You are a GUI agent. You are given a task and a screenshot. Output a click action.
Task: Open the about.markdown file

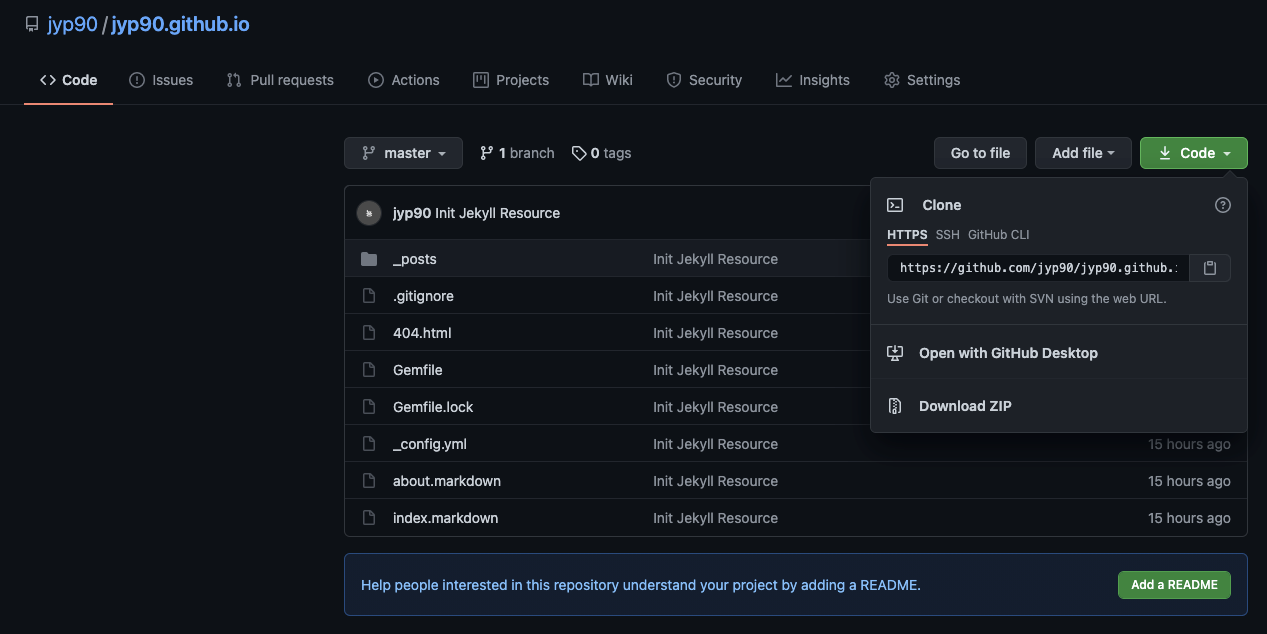coord(447,481)
